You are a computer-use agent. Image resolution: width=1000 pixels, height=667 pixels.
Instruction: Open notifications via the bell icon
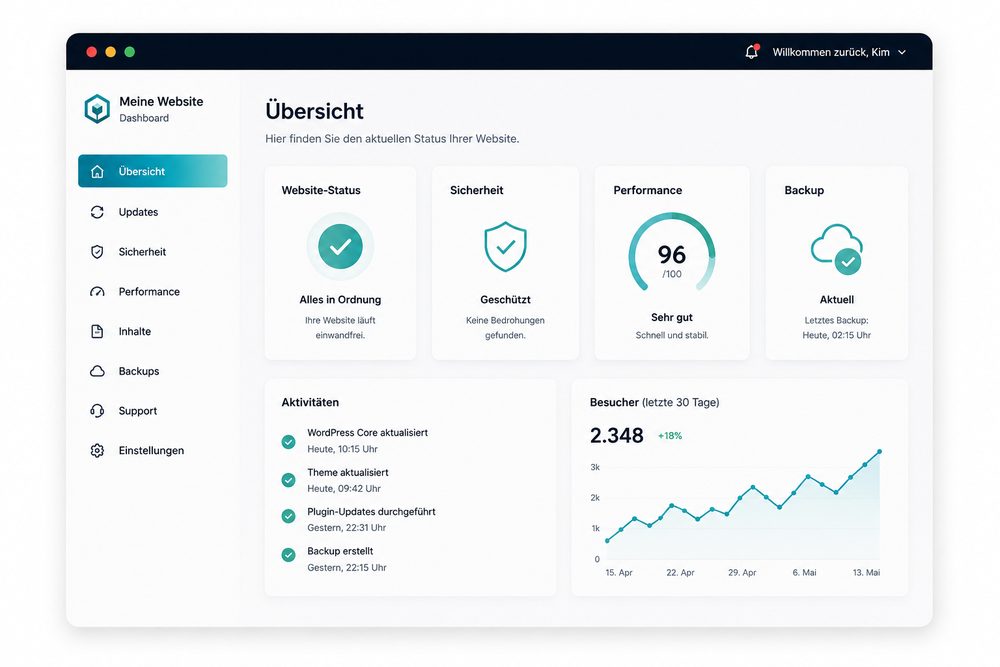point(752,52)
